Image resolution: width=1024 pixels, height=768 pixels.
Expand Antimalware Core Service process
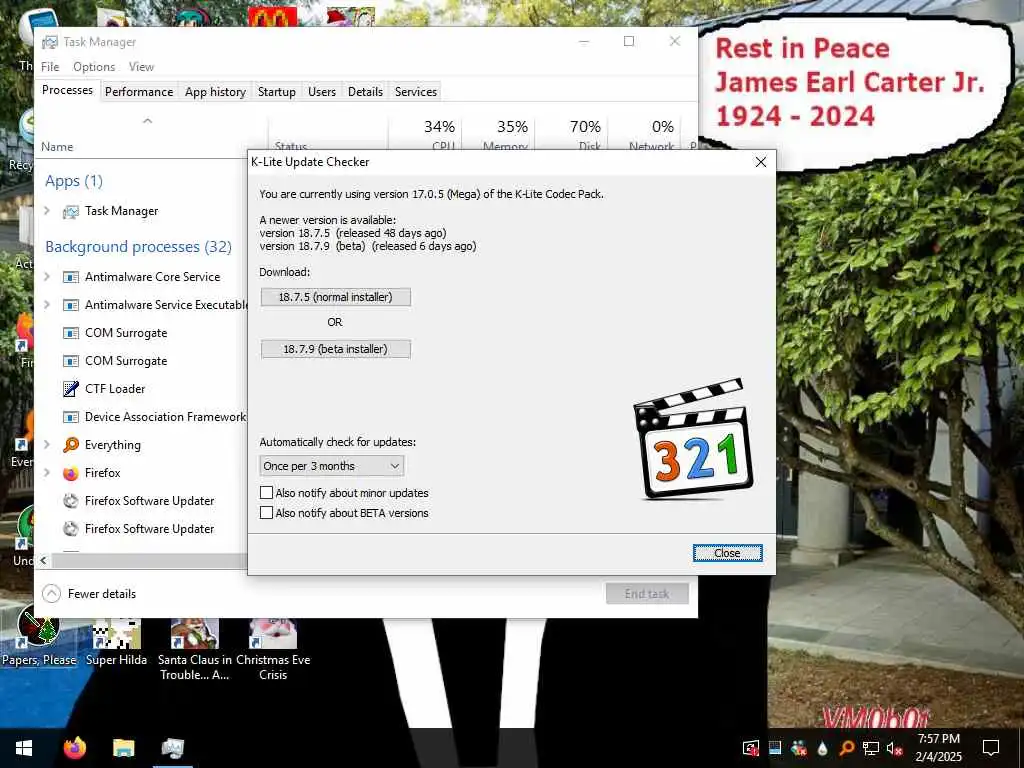point(47,276)
